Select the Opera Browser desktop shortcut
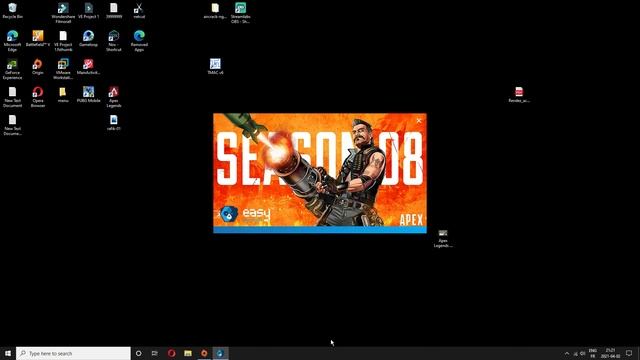The image size is (640, 360). (38, 97)
